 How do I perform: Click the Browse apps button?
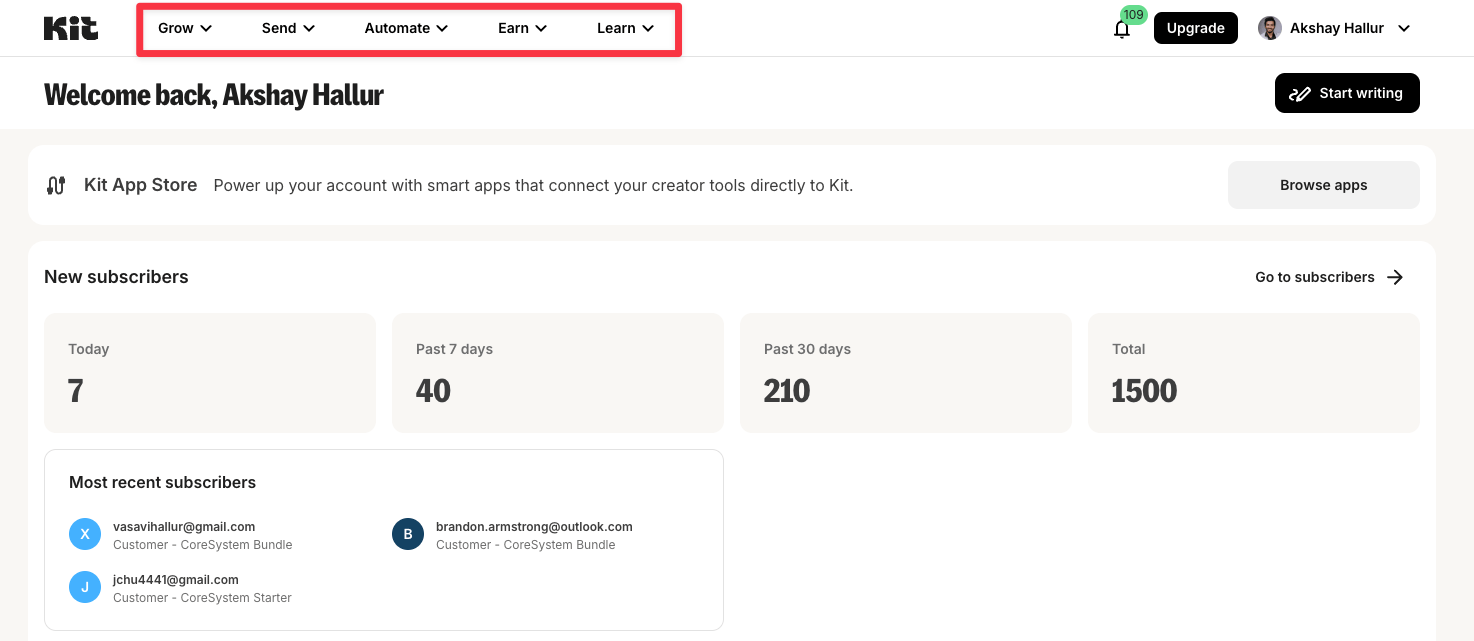(x=1323, y=185)
